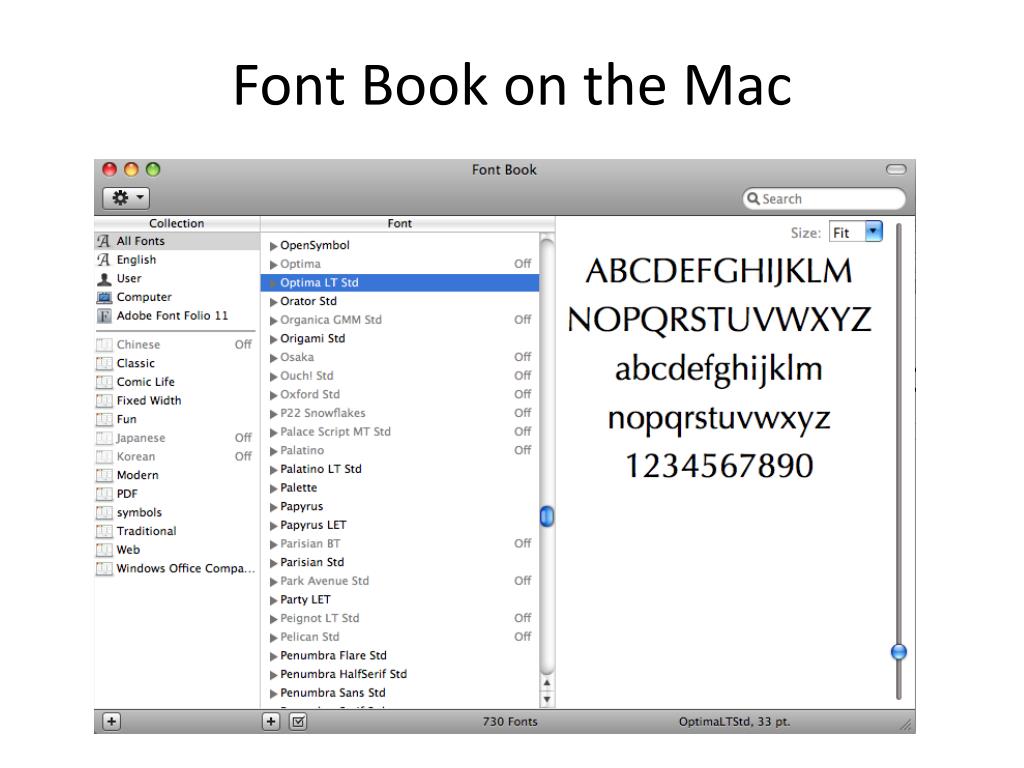Select the P22 Snowflakes font
The image size is (1024, 768).
[x=400, y=413]
